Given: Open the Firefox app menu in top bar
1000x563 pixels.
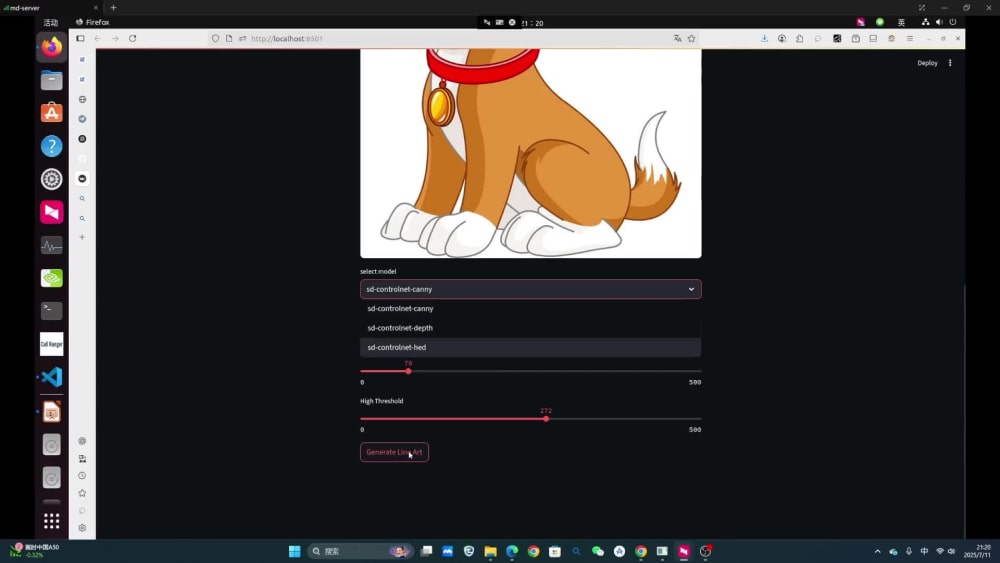Looking at the screenshot, I should click(92, 22).
